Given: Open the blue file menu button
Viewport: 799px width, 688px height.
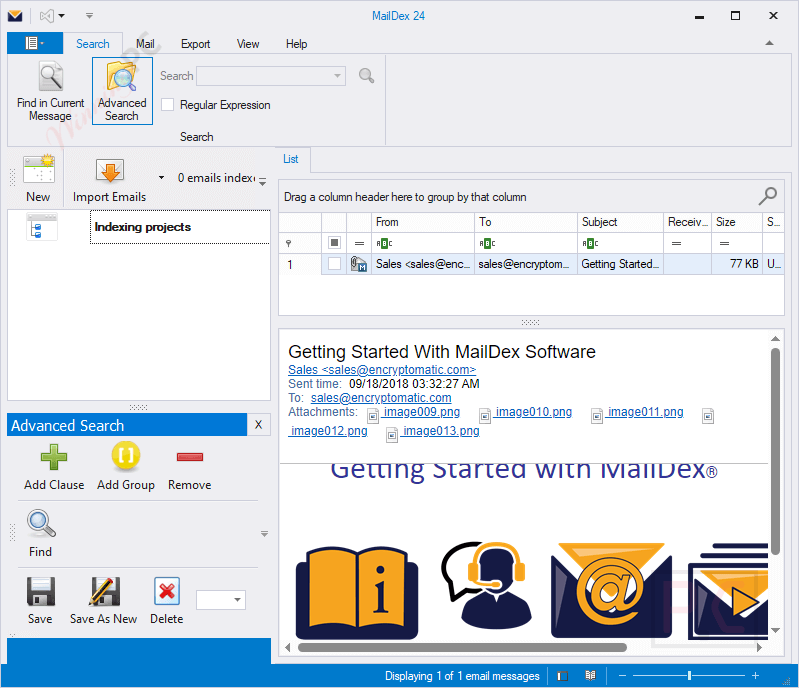Looking at the screenshot, I should point(35,43).
